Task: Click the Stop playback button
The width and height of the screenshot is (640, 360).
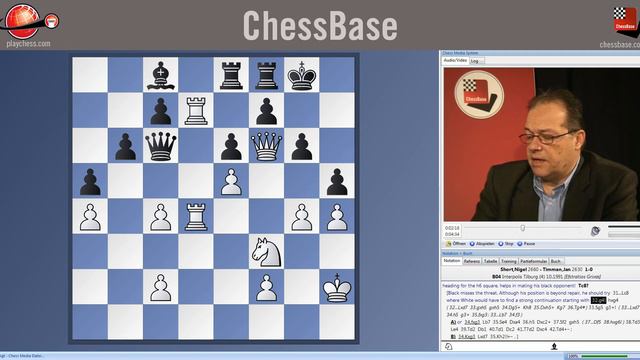Action: (506, 244)
